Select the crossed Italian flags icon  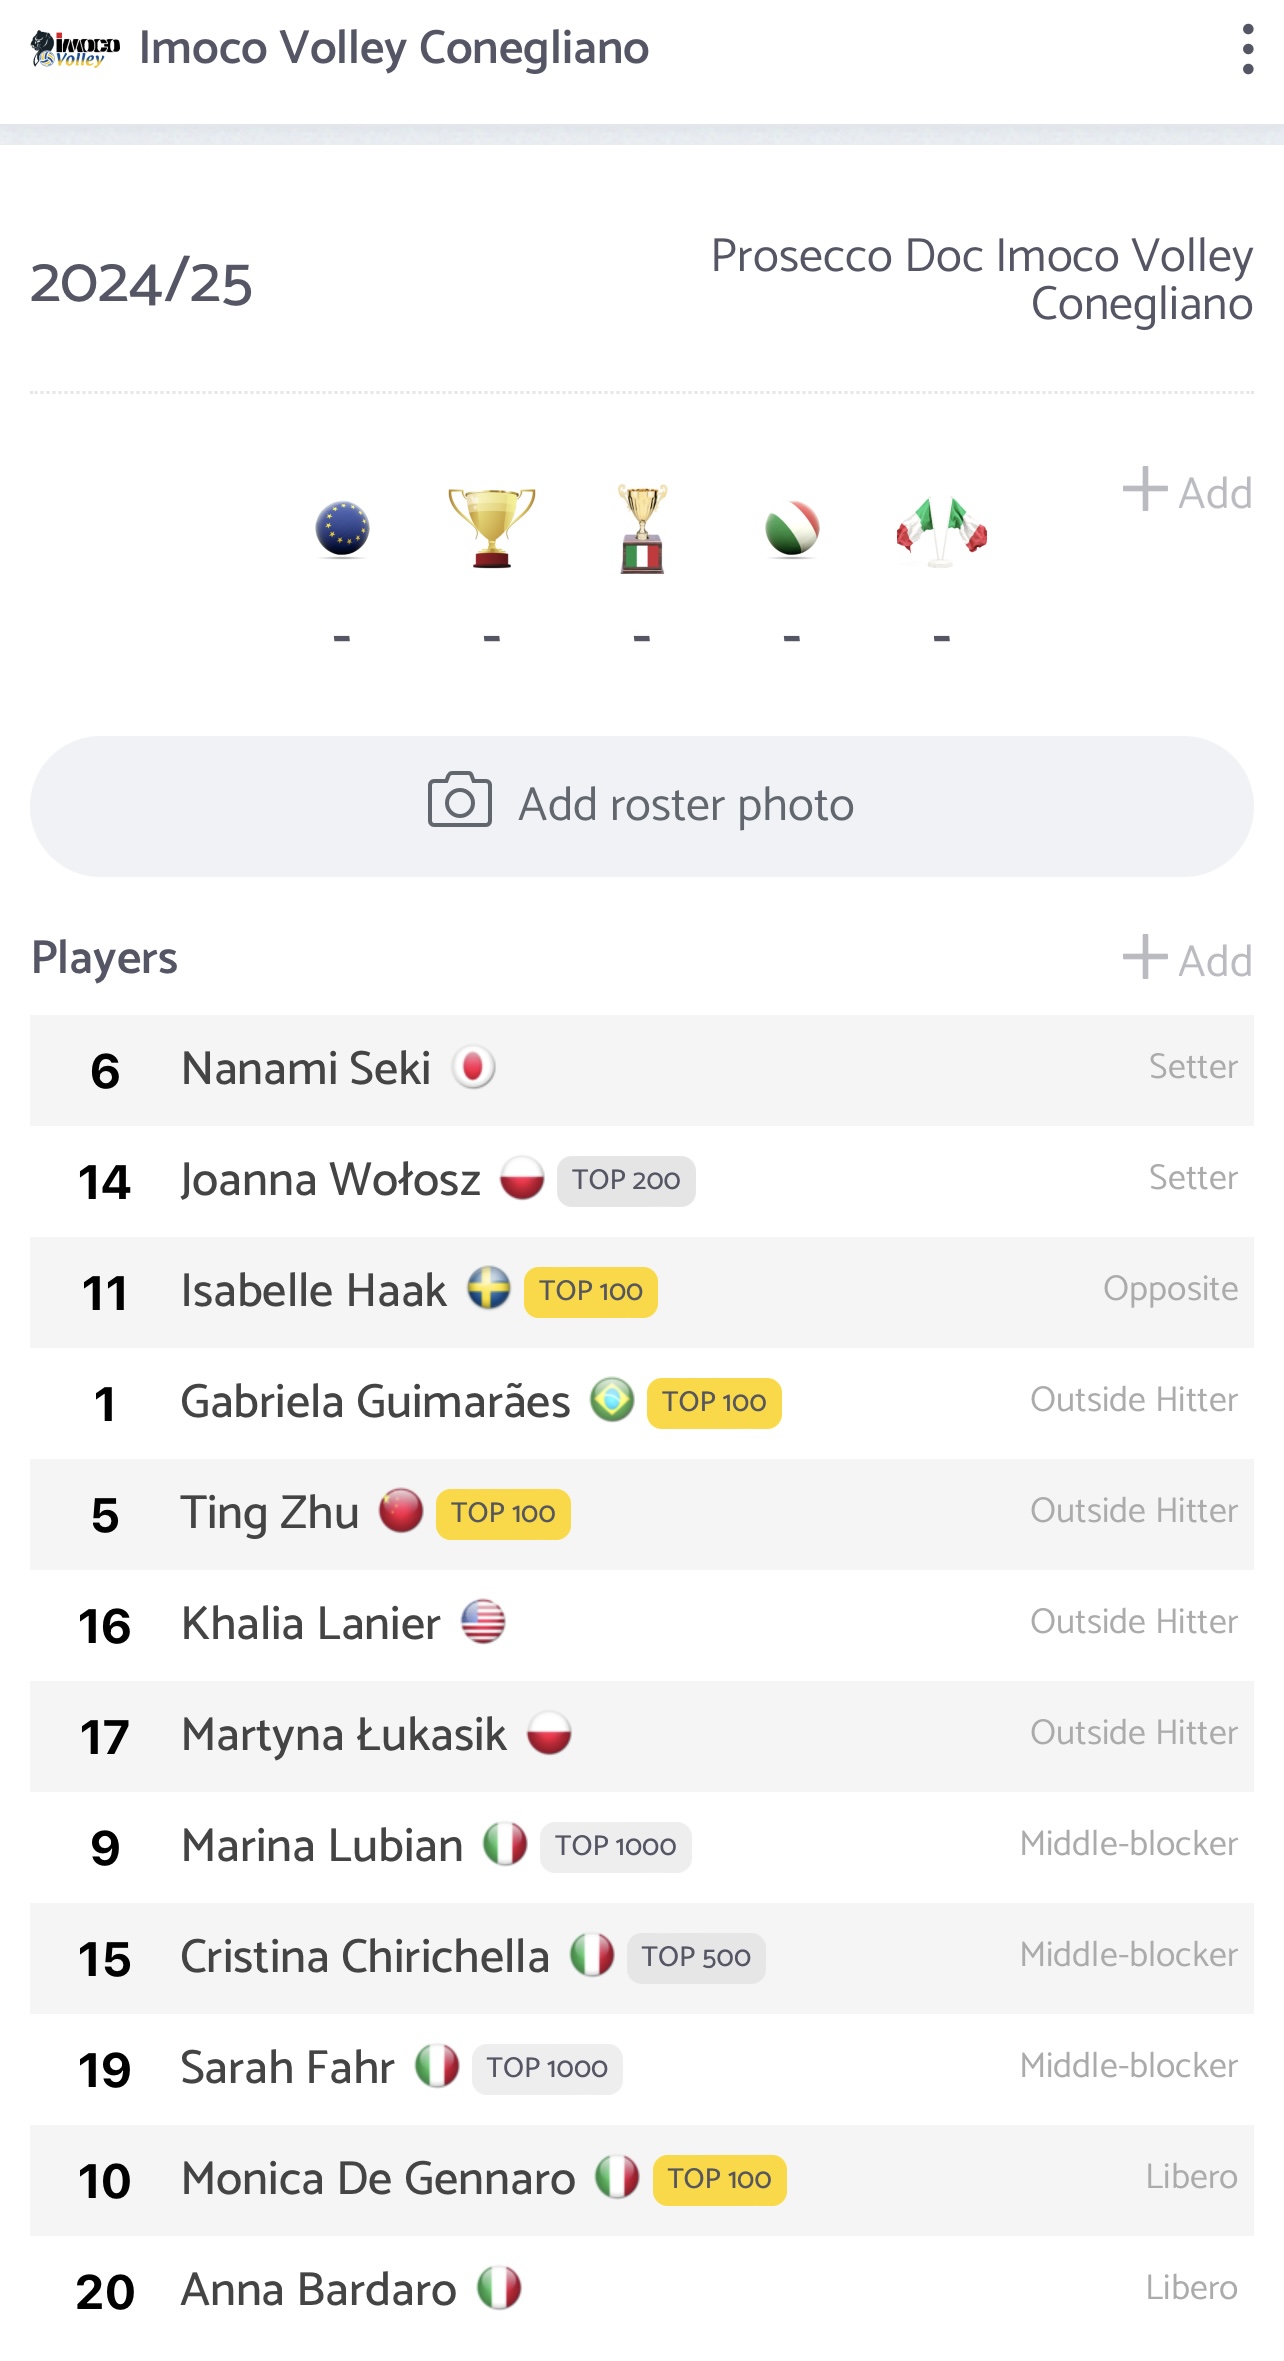(x=942, y=531)
